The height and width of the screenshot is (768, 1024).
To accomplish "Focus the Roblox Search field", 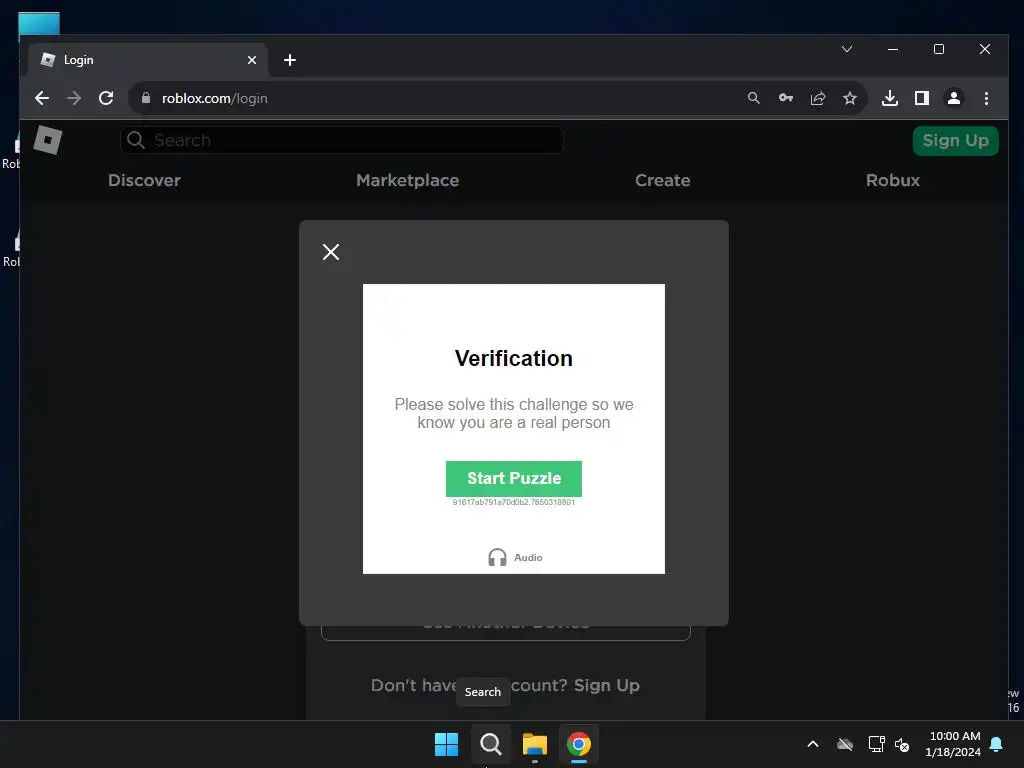I will [342, 140].
